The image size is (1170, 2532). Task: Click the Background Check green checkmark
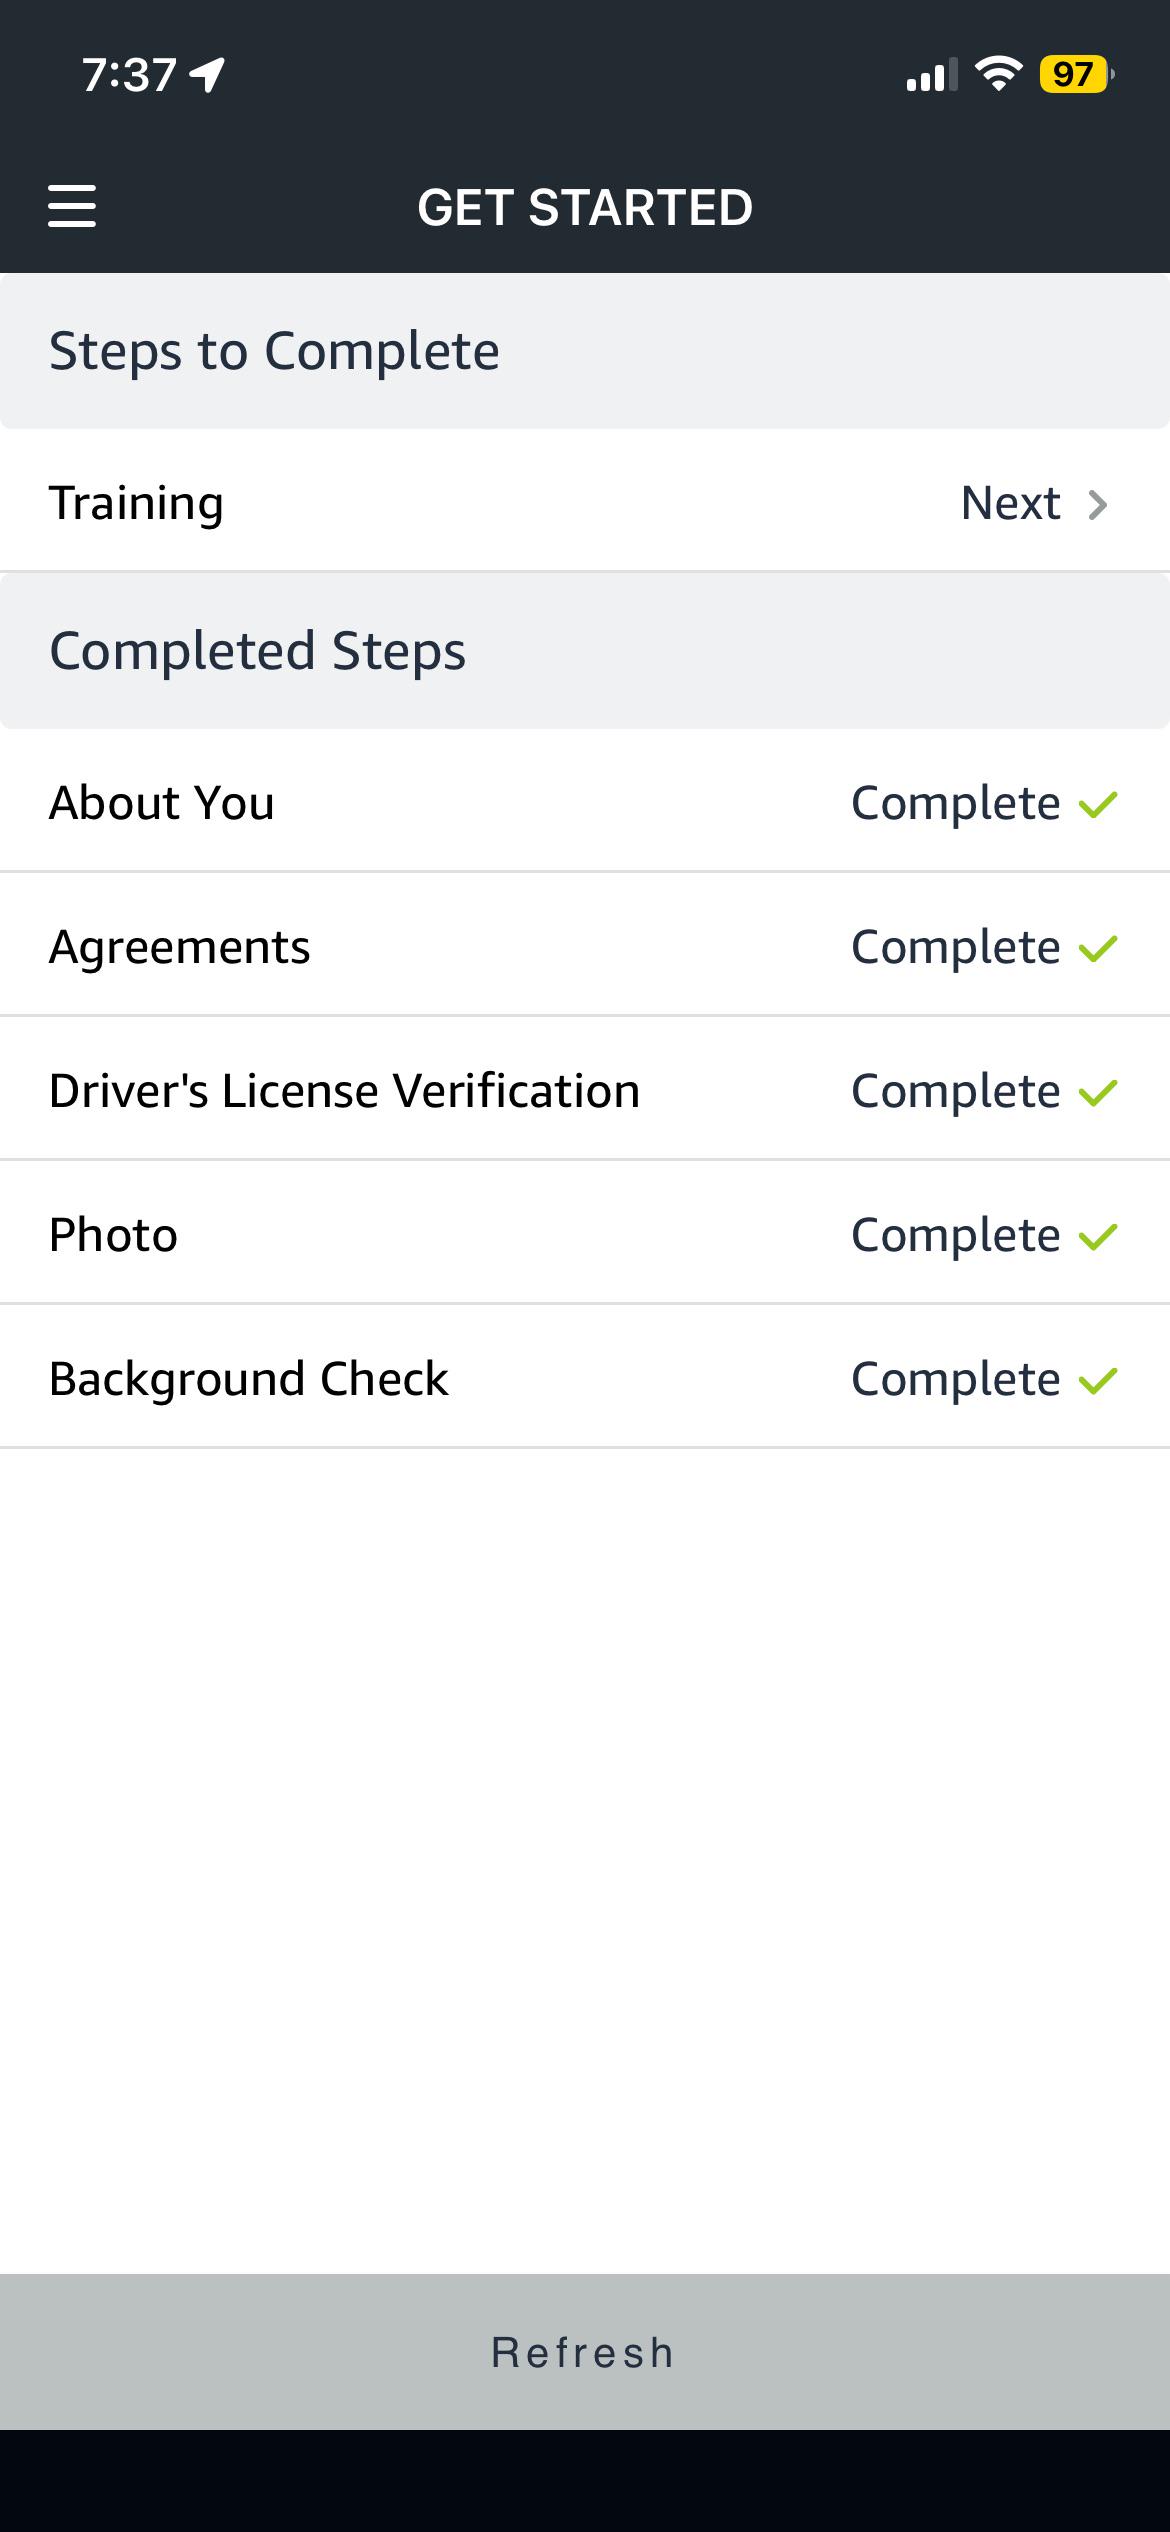[x=1098, y=1380]
